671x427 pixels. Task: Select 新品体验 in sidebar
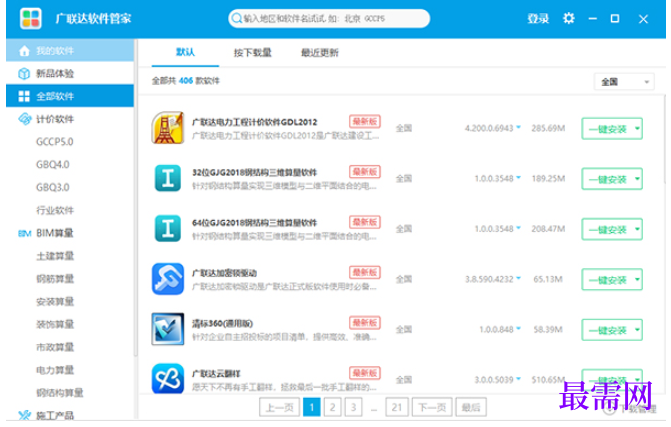click(x=70, y=74)
